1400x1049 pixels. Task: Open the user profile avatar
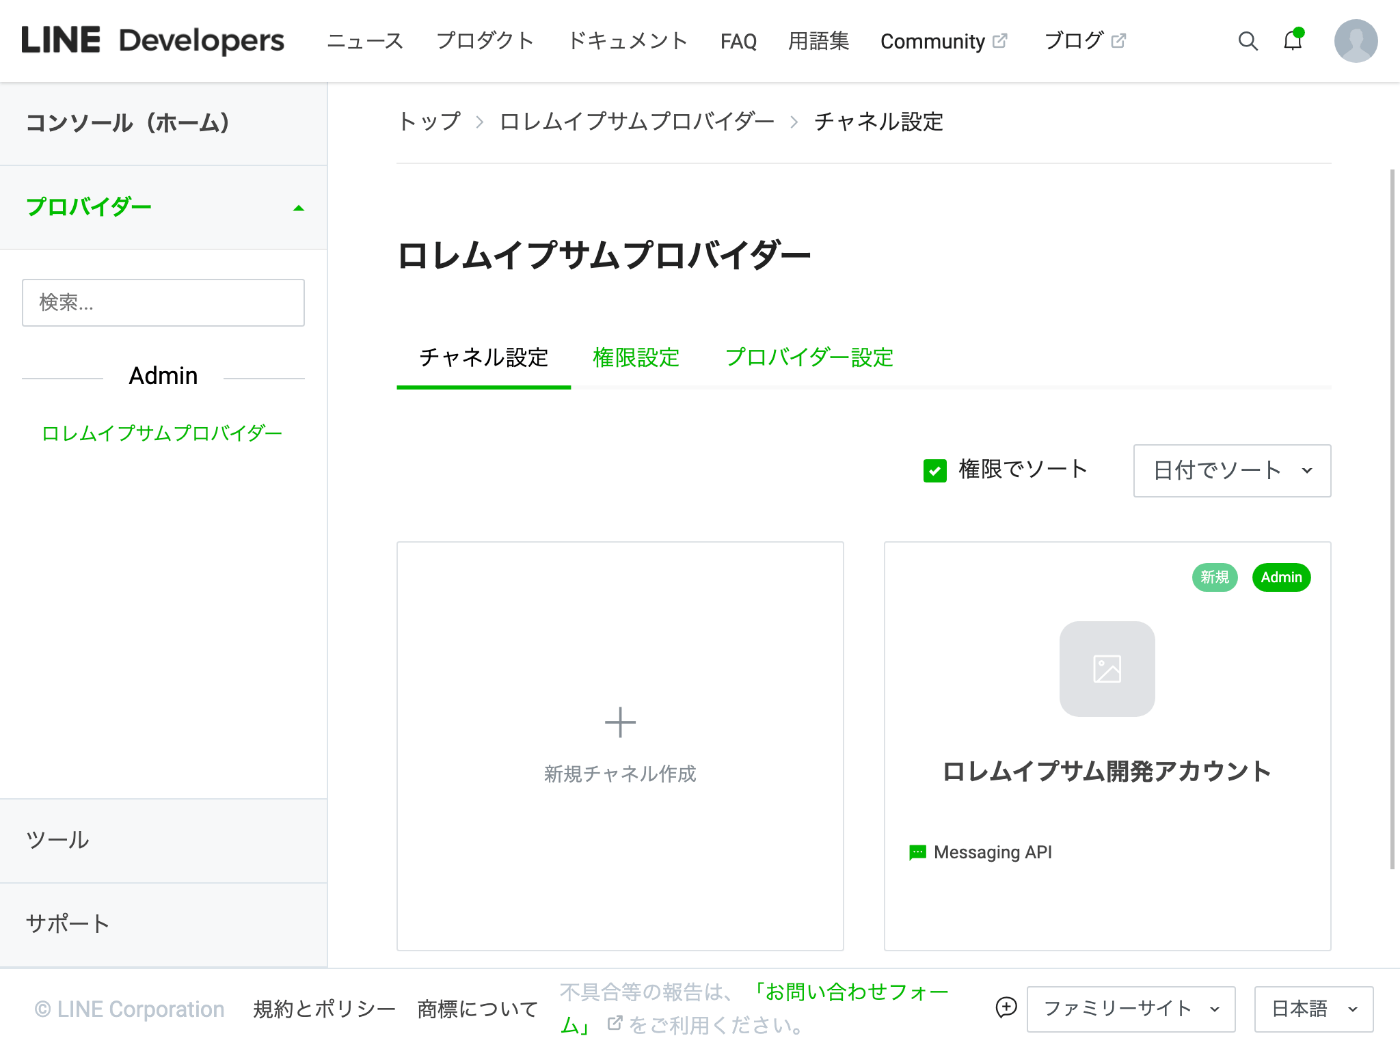[1356, 41]
